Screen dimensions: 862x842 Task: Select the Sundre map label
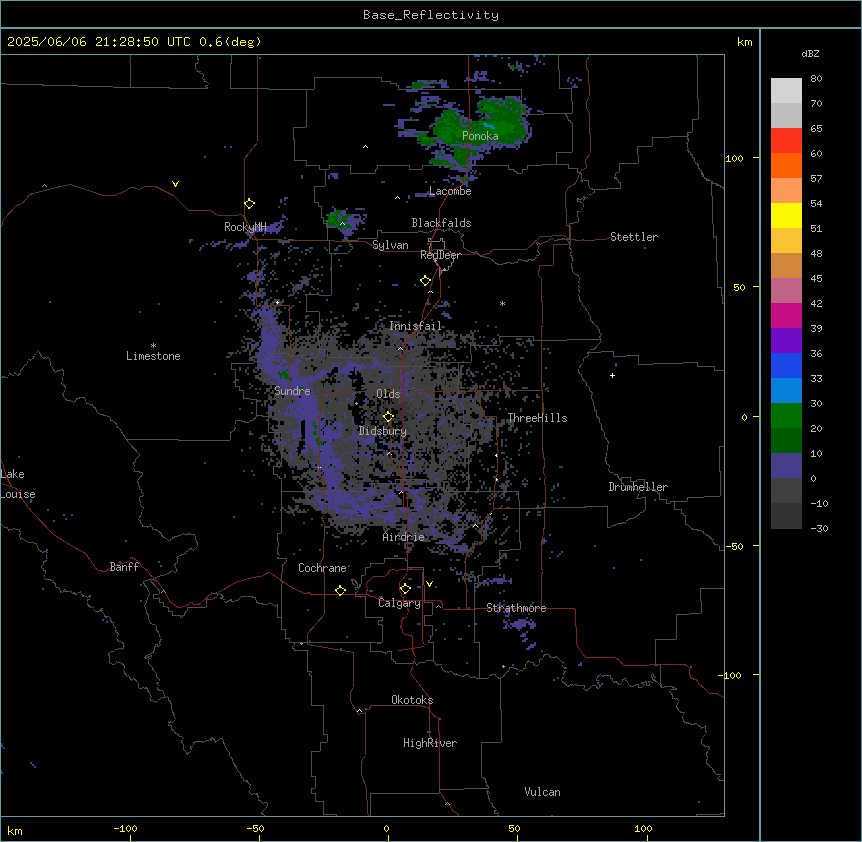click(x=292, y=391)
